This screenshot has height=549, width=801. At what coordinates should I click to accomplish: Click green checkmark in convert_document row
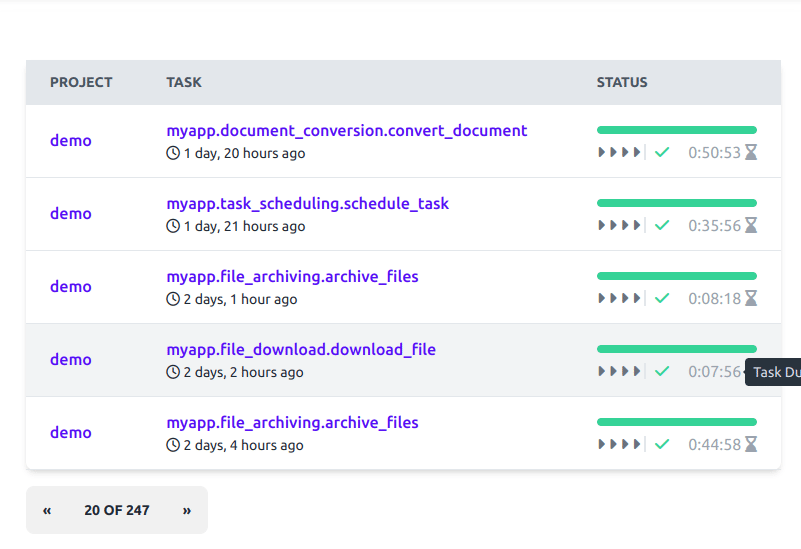[x=661, y=153]
